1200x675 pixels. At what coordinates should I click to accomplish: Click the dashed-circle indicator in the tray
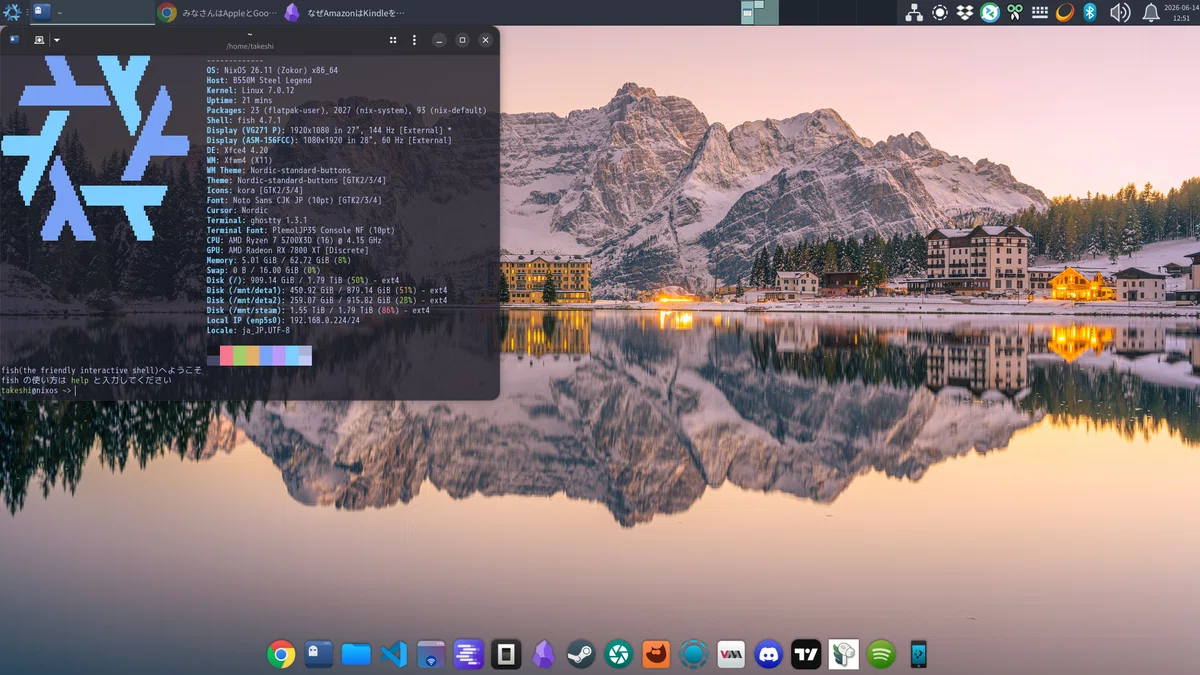point(940,13)
